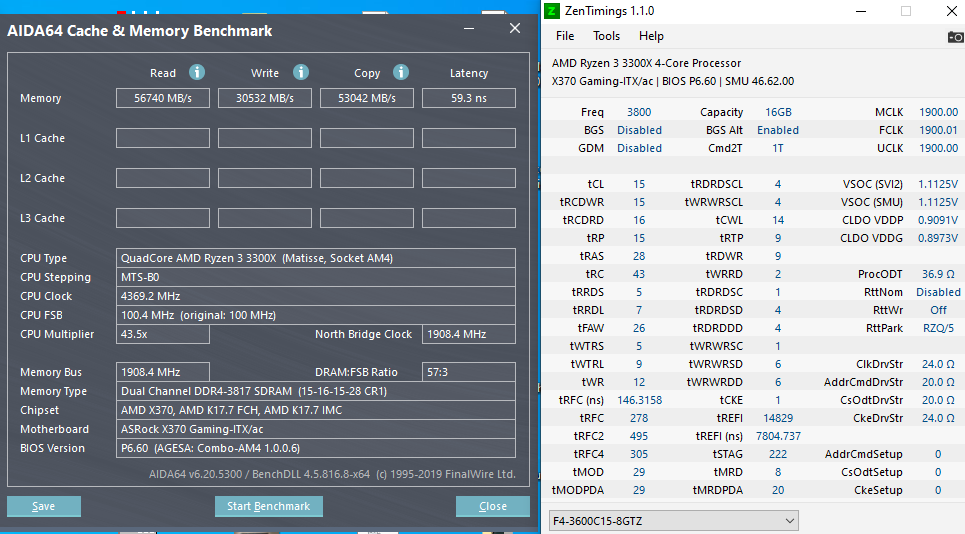Viewport: 965px width, 534px height.
Task: Click the Memory Latency value 59.3 ns
Action: [x=469, y=98]
